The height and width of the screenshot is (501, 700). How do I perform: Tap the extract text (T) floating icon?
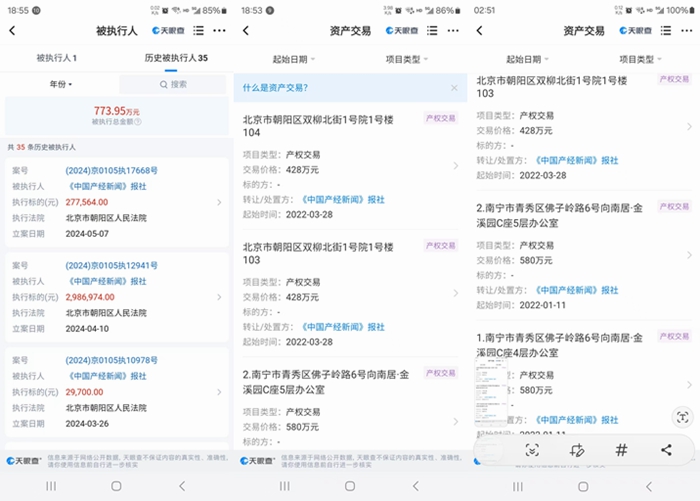[x=683, y=416]
